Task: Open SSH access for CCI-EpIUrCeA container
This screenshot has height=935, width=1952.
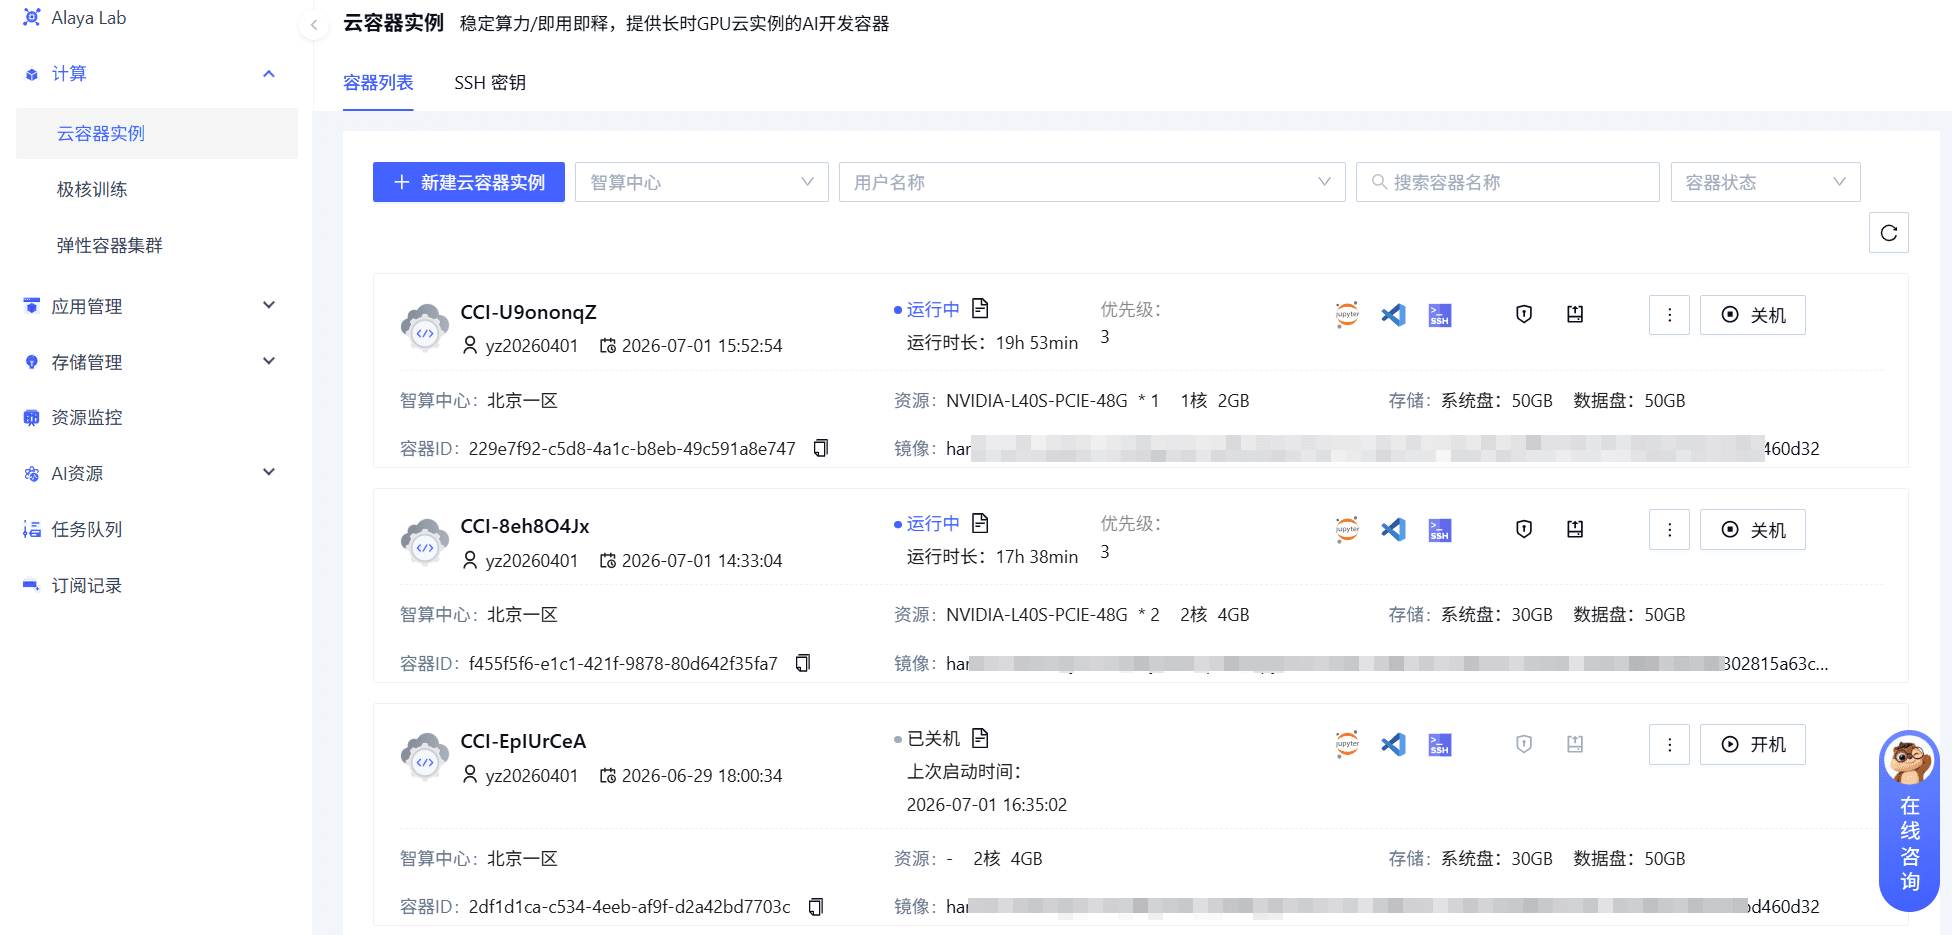Action: point(1440,745)
